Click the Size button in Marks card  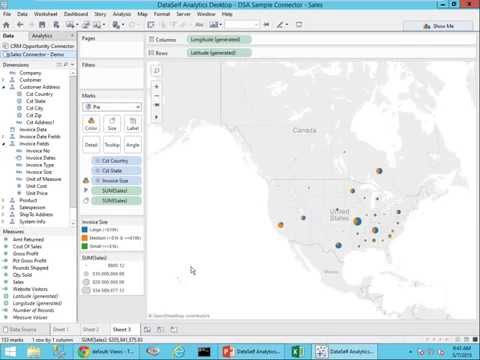[112, 124]
